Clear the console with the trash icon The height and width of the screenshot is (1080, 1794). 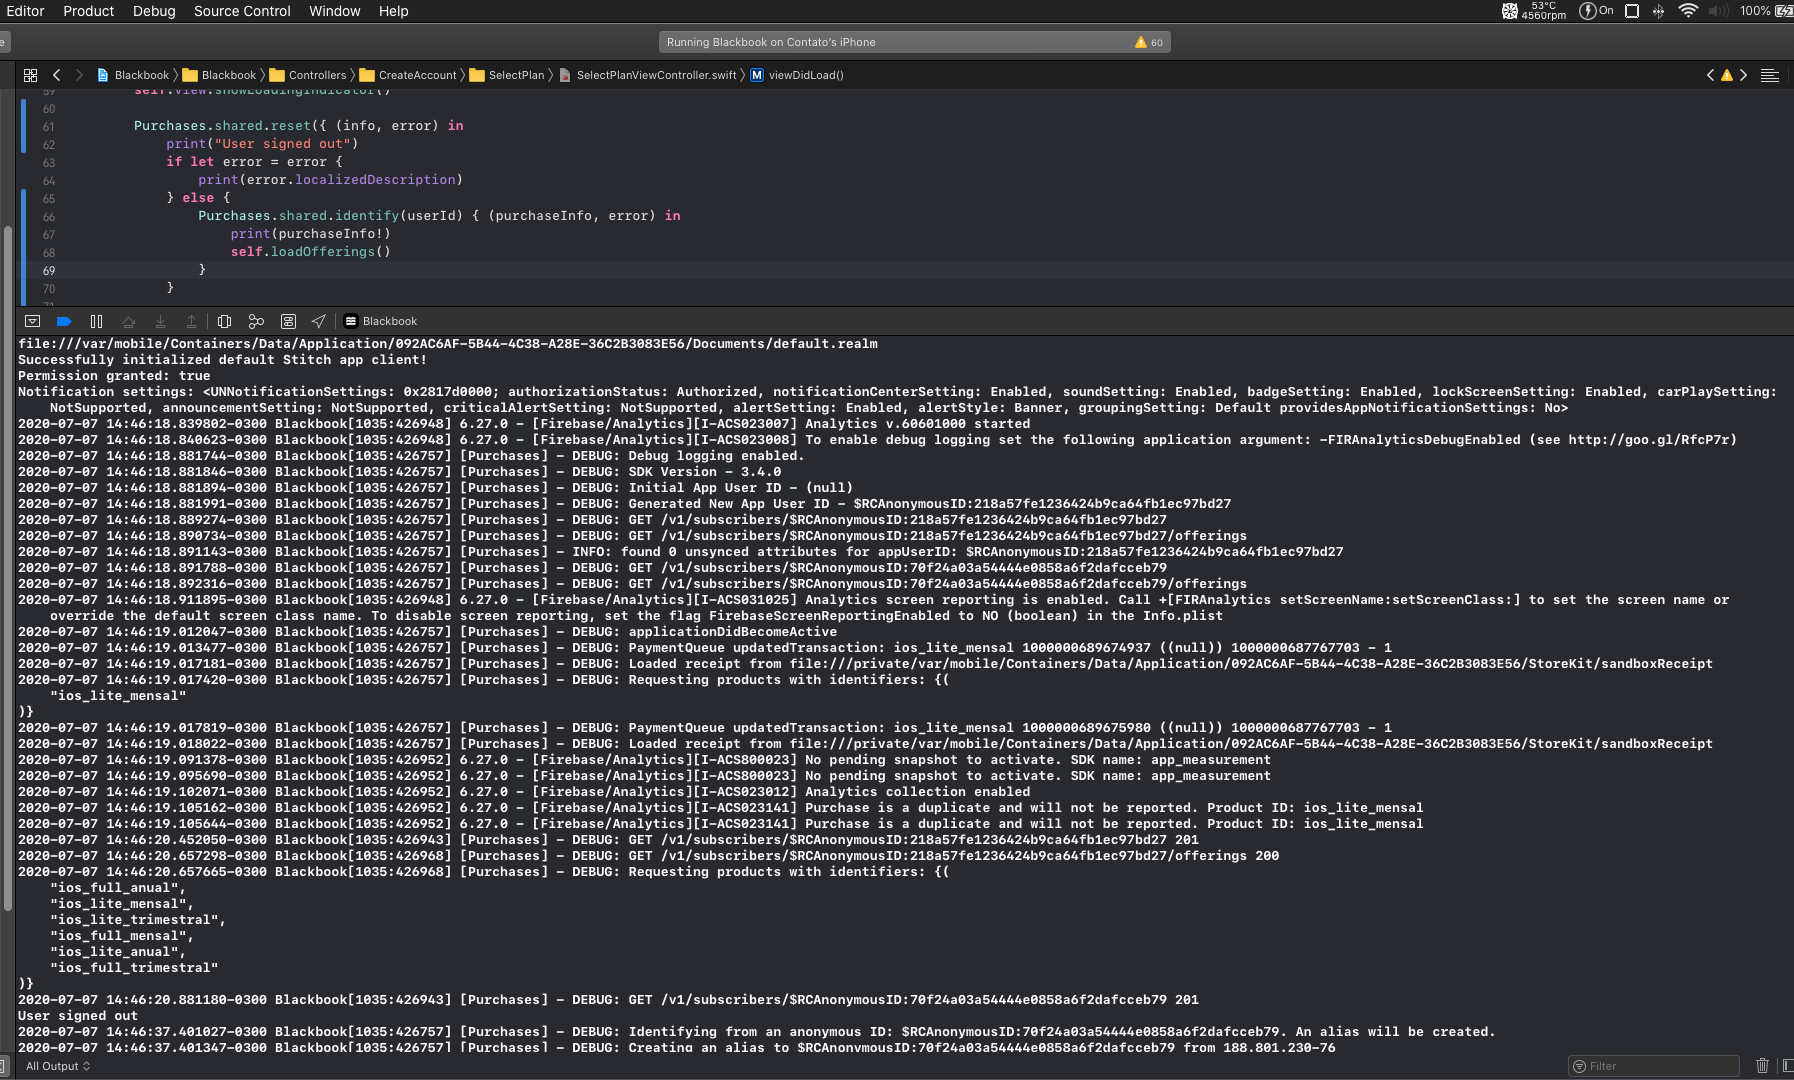coord(1763,1066)
